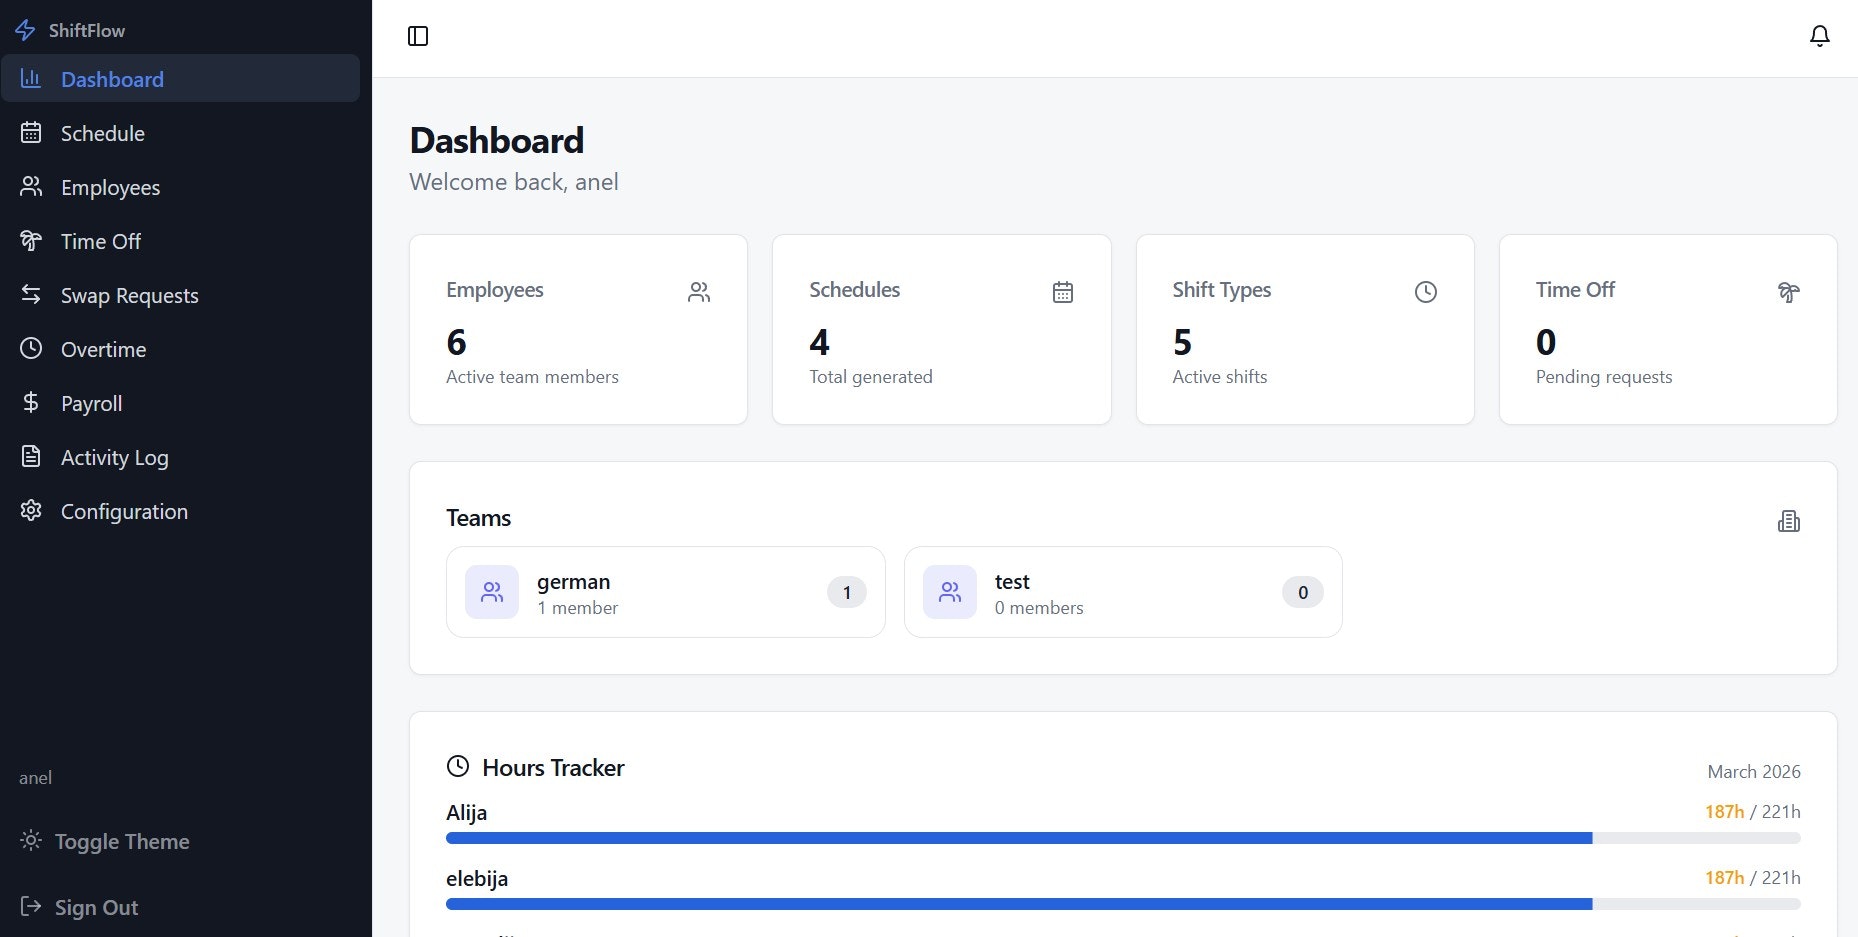Sign Out of the account
The height and width of the screenshot is (937, 1858).
tap(96, 907)
